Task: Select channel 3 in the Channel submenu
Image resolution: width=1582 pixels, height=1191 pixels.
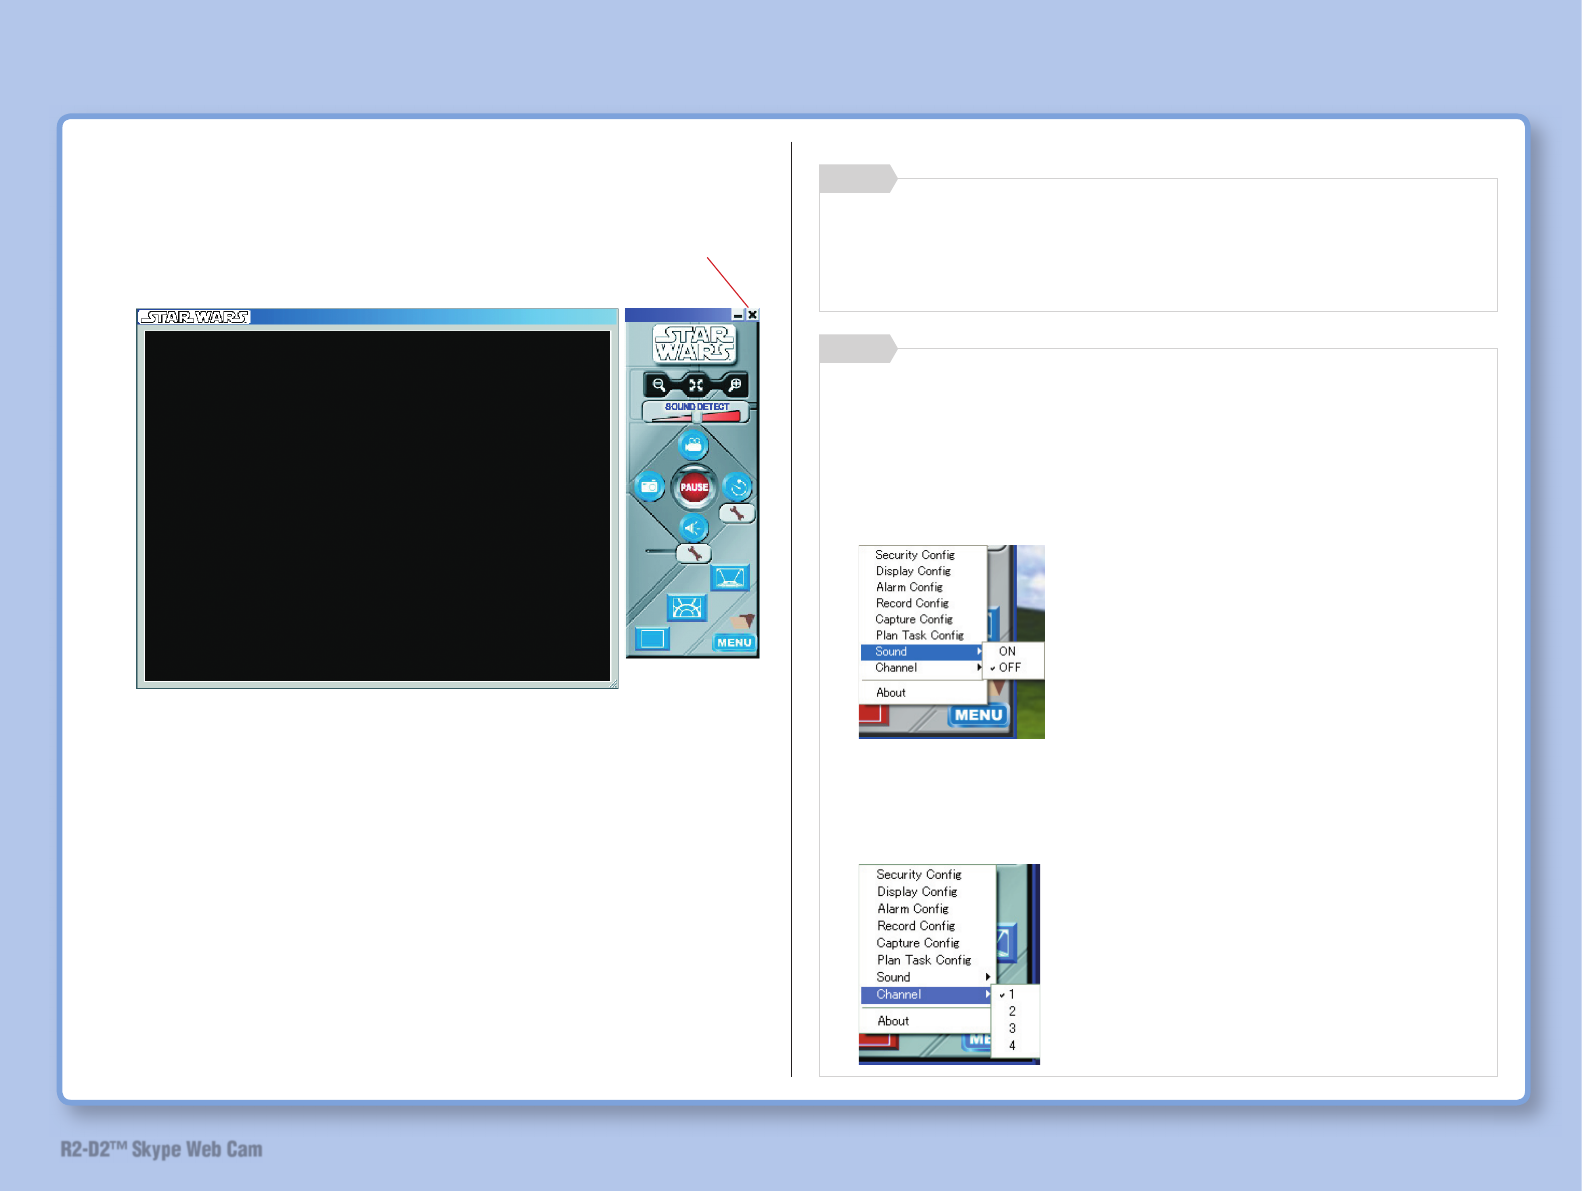Action: point(1012,1029)
